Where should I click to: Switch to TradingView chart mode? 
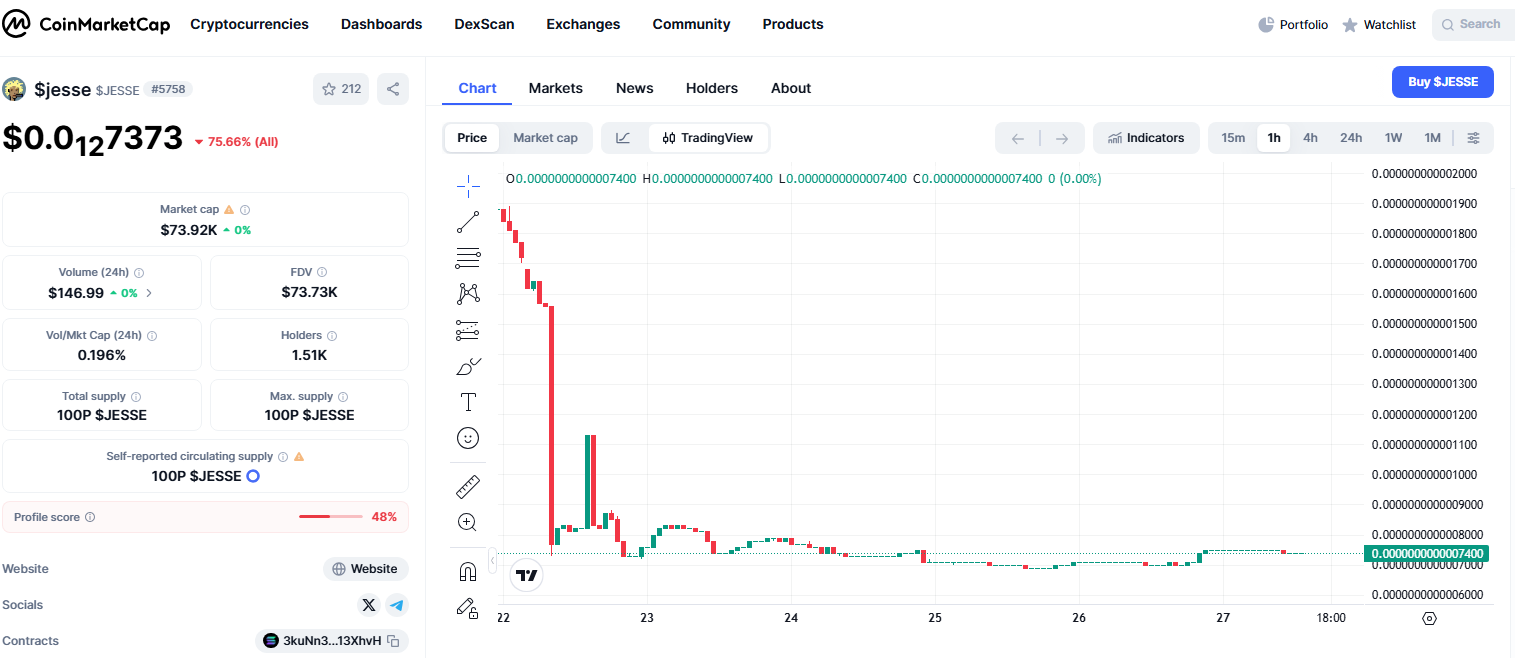point(708,138)
